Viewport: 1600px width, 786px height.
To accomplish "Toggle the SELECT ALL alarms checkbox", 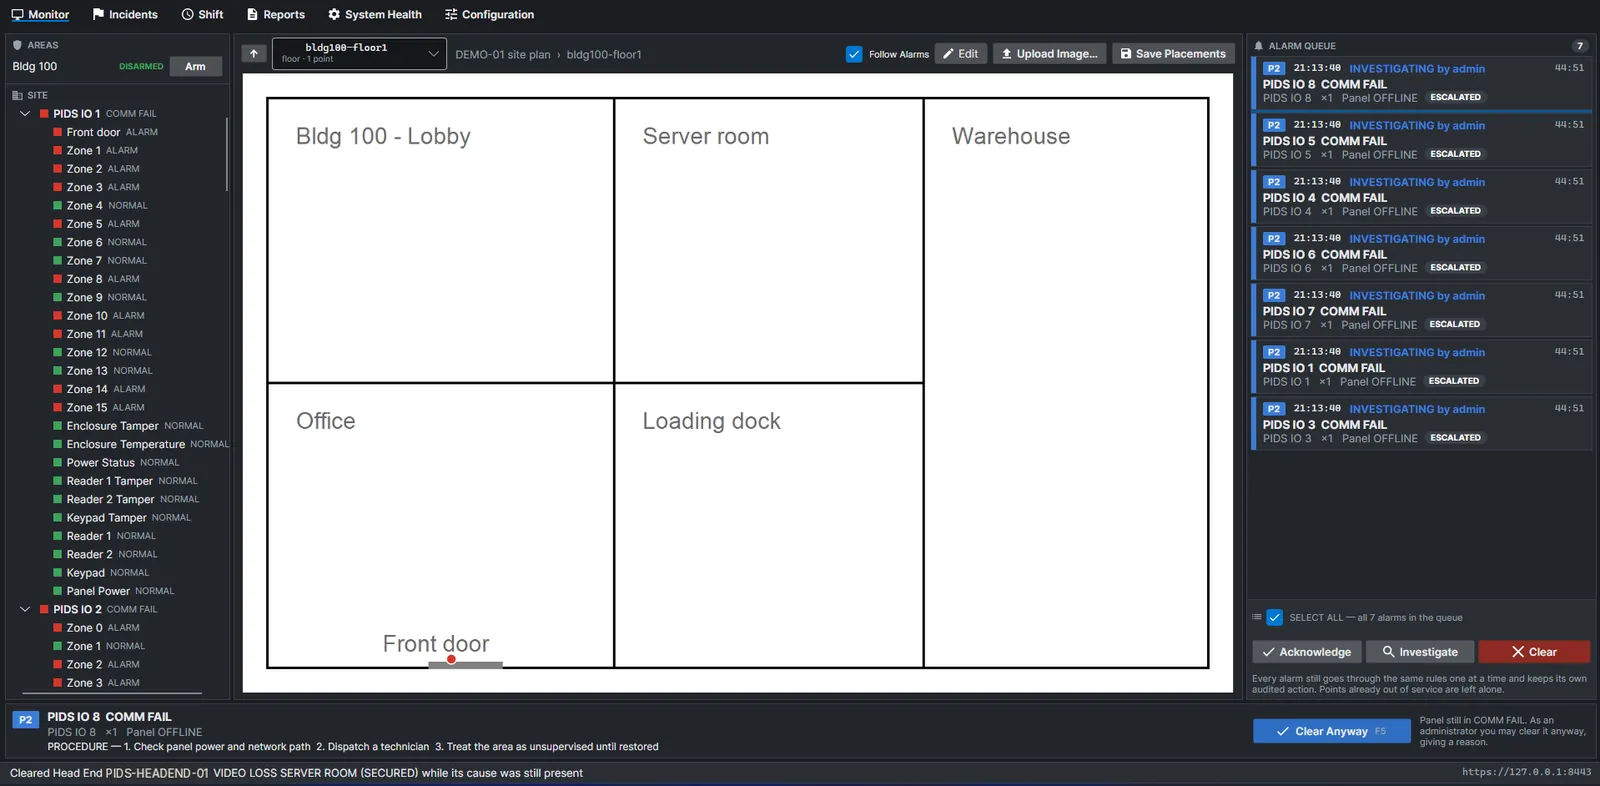I will 1274,617.
